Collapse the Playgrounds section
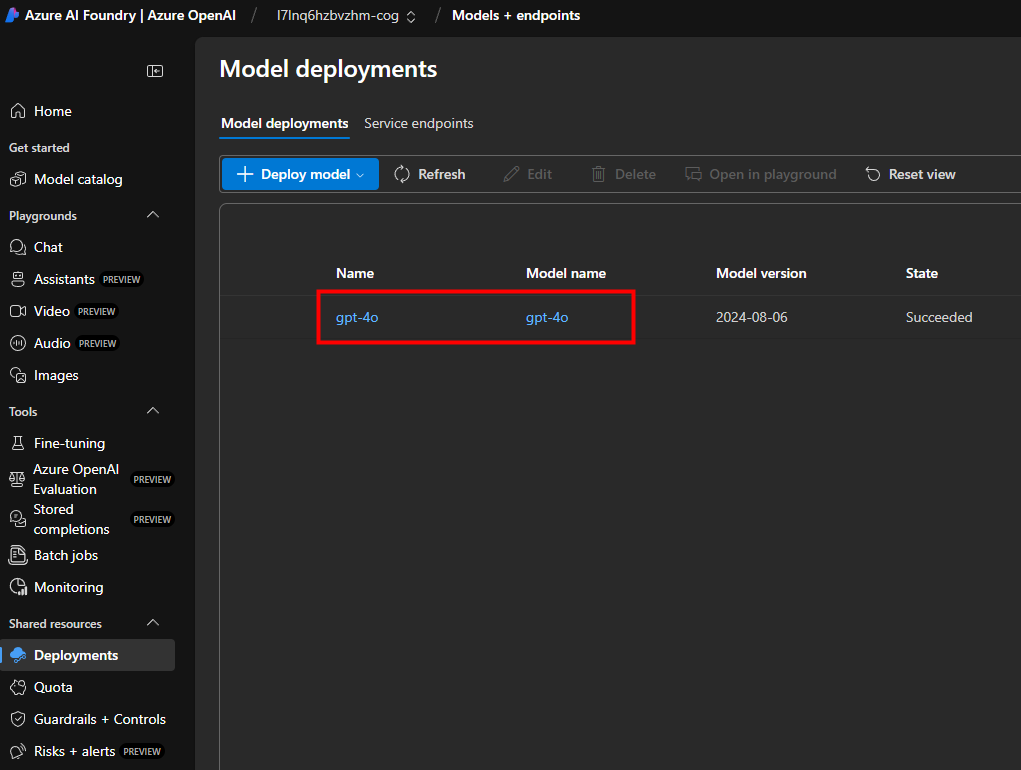The height and width of the screenshot is (770, 1021). [153, 215]
